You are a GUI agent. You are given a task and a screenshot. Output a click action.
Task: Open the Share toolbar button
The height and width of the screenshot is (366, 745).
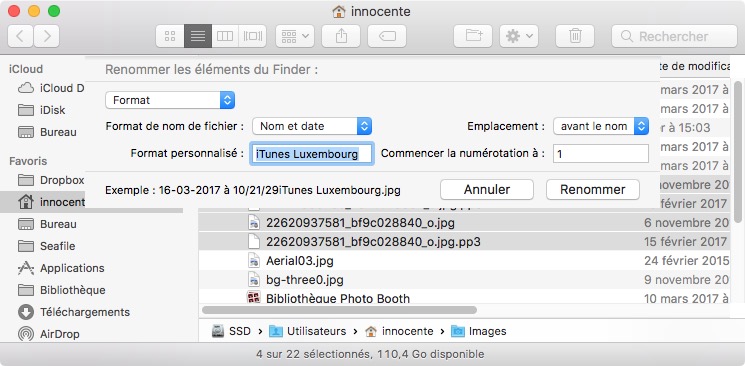(x=341, y=36)
